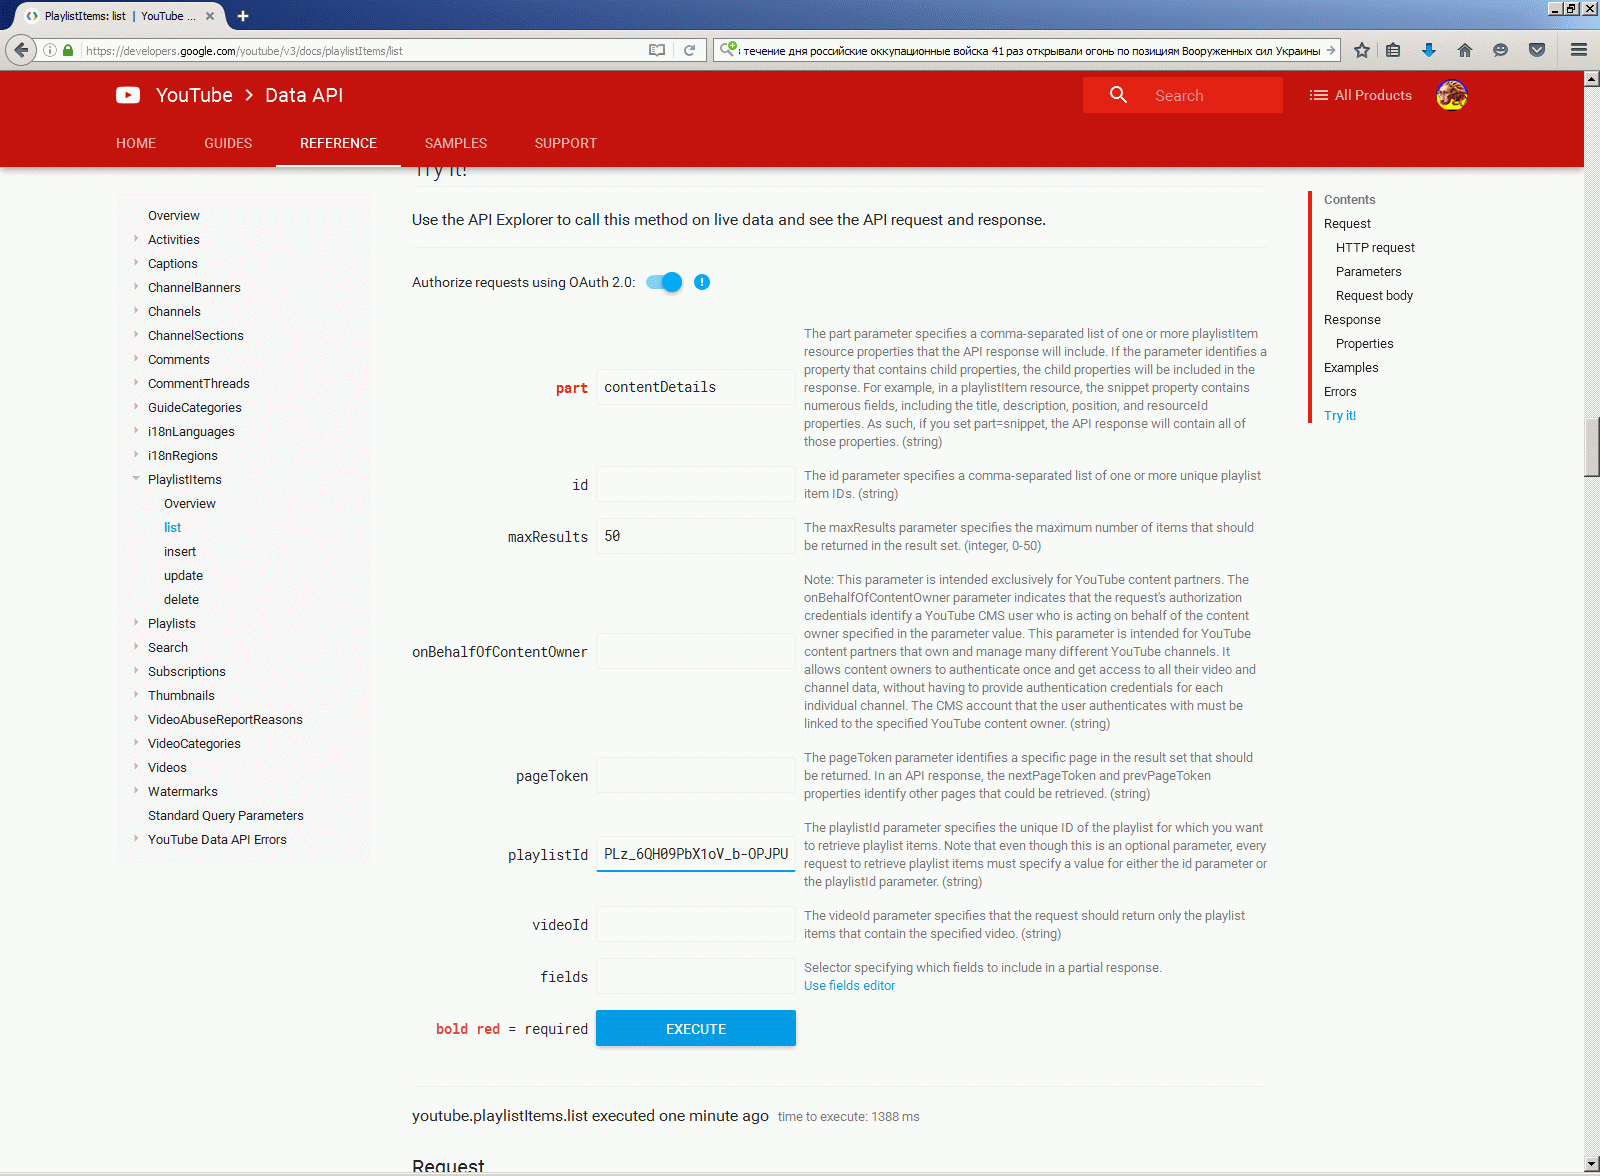Open the SAMPLES tab

pos(456,143)
